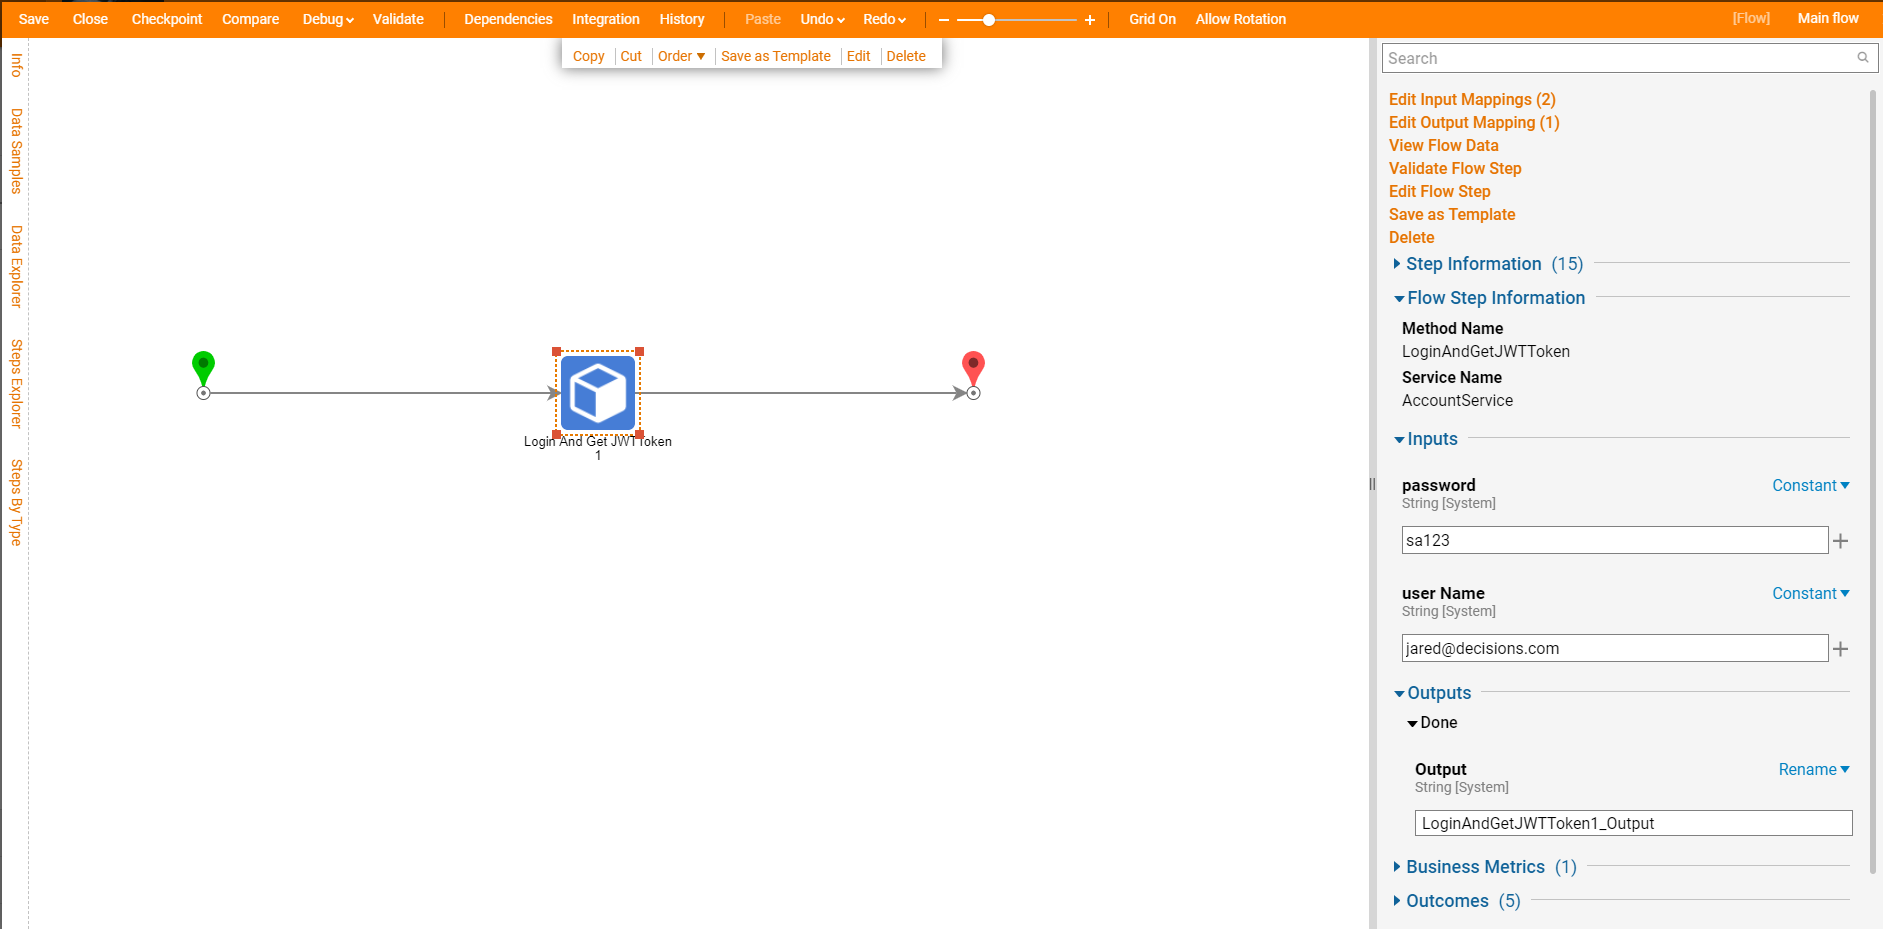Screen dimensions: 1883x929
Task: Click the user Name value field
Action: pos(1615,648)
